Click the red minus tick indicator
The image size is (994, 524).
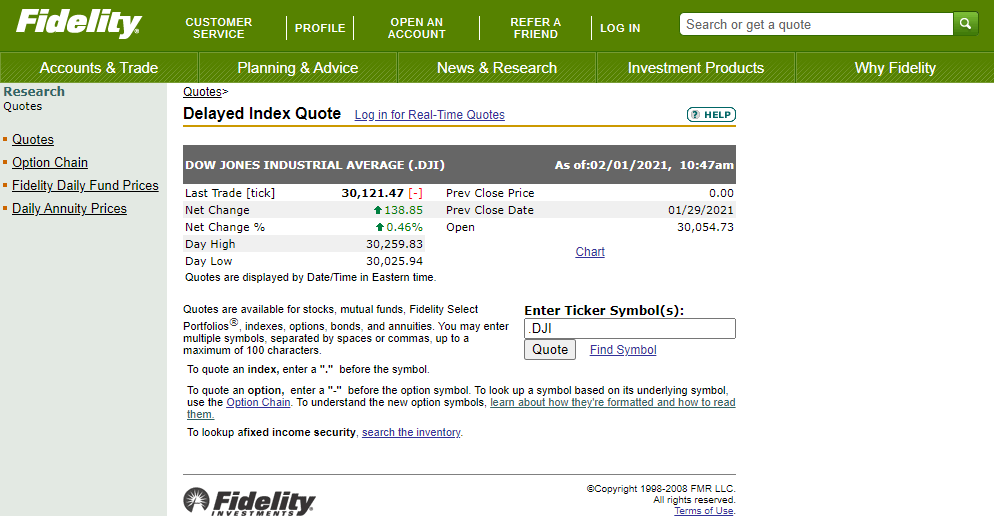click(416, 193)
